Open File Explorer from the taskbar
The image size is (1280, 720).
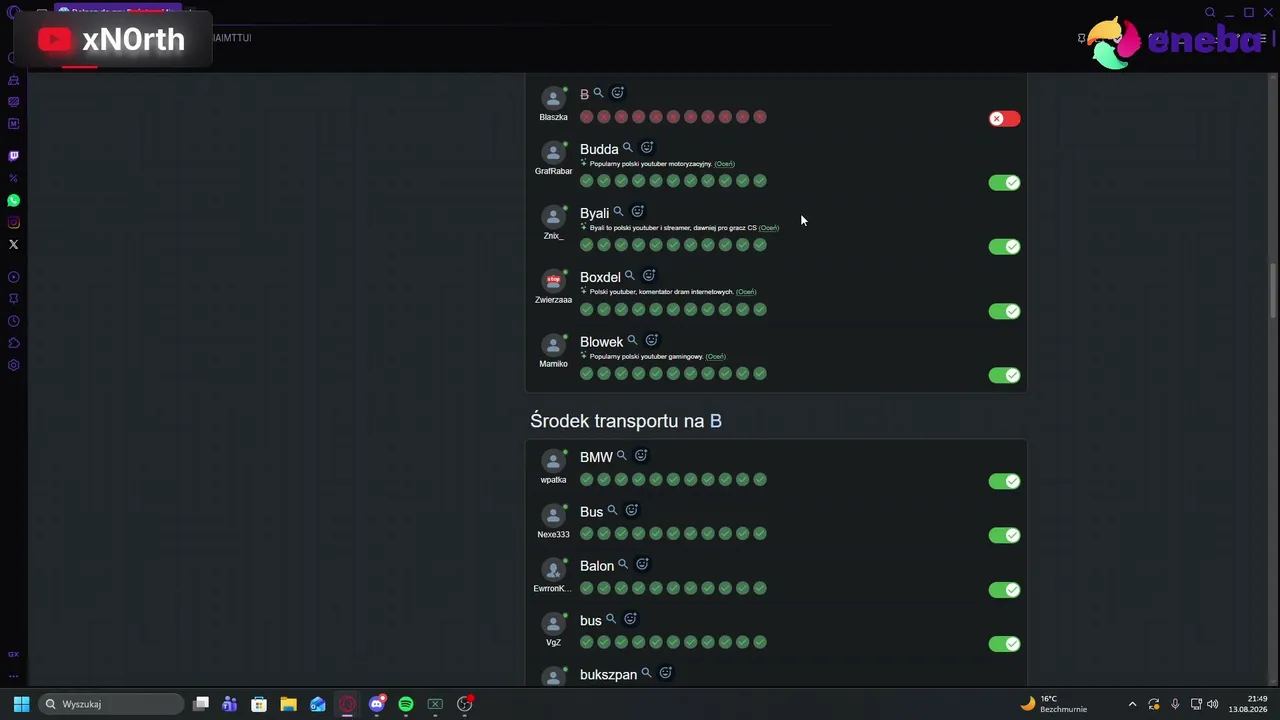288,704
